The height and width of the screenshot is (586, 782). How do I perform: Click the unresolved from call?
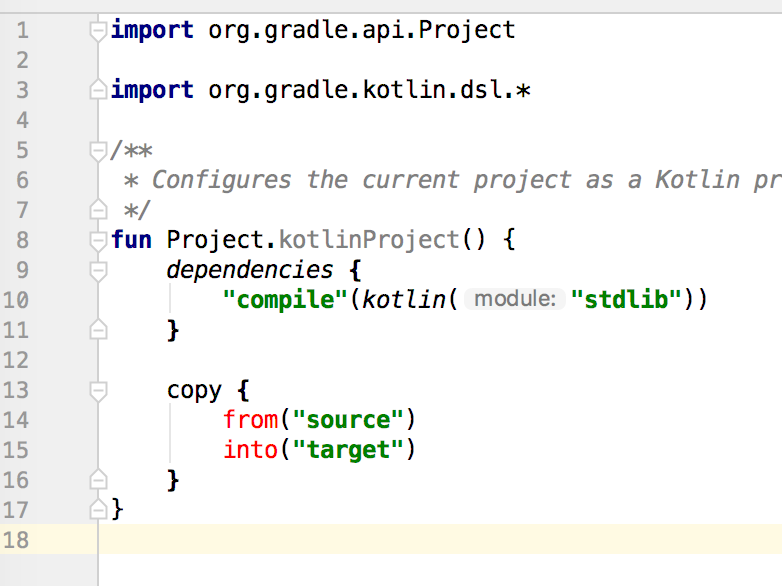[250, 419]
